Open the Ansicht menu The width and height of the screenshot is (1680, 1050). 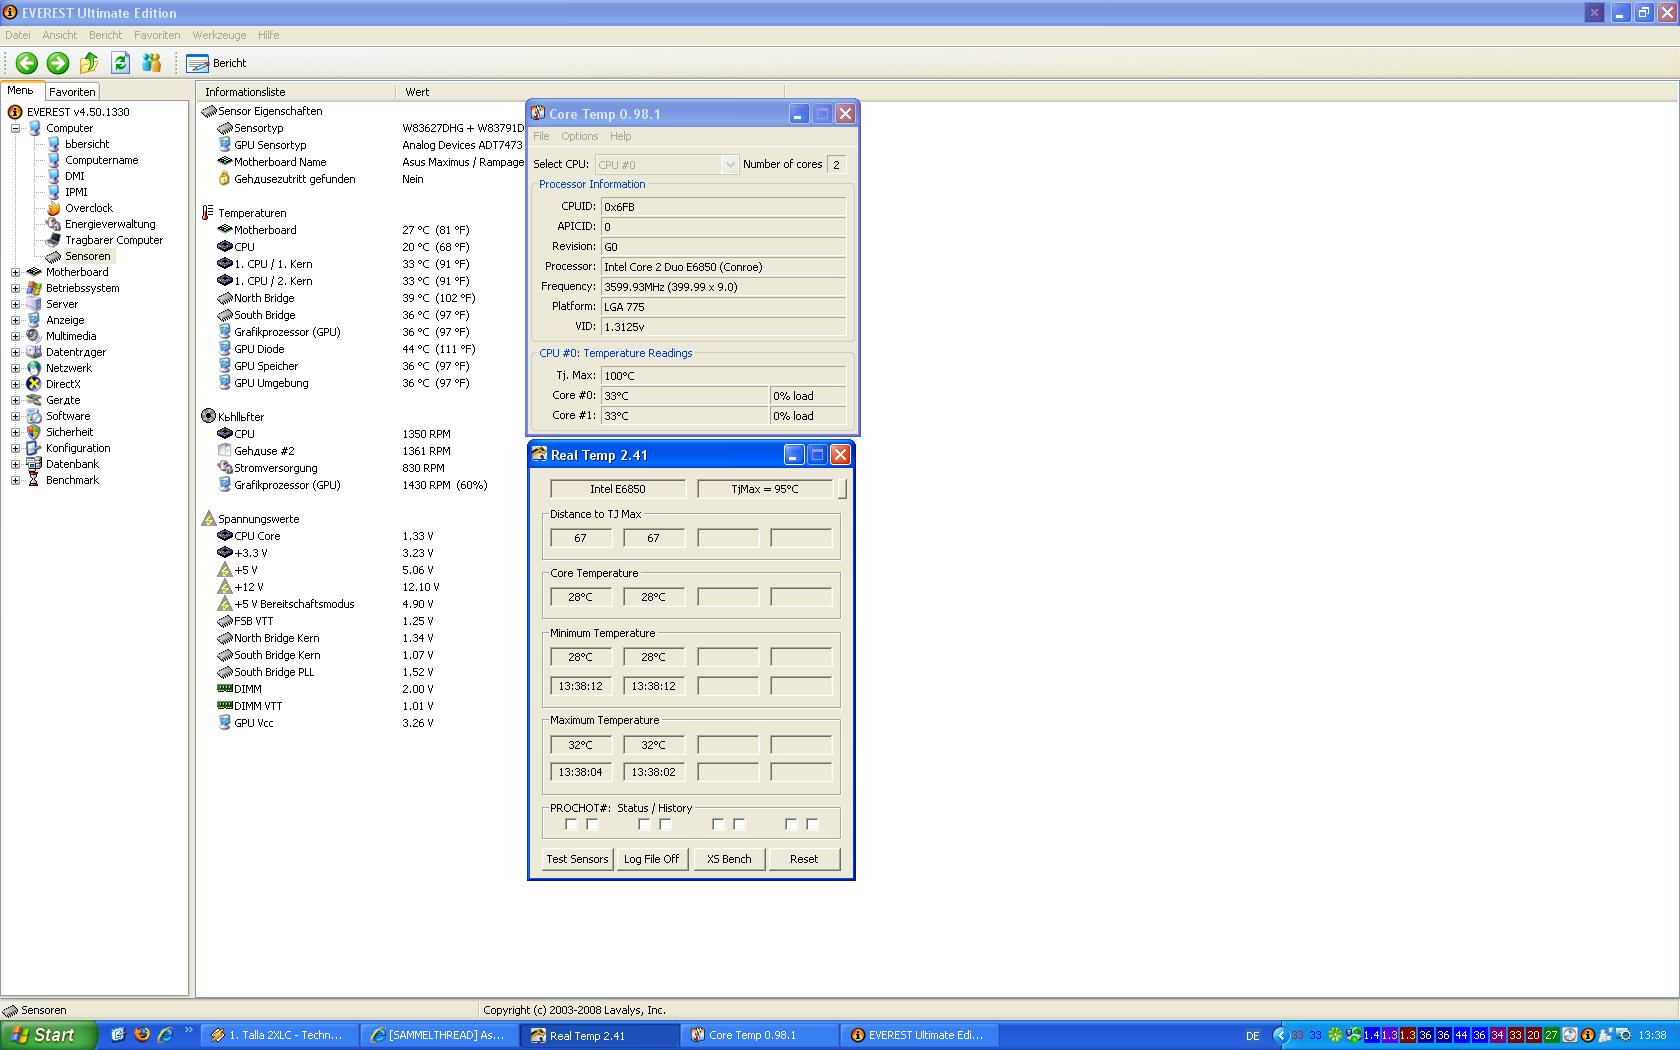pyautogui.click(x=60, y=35)
